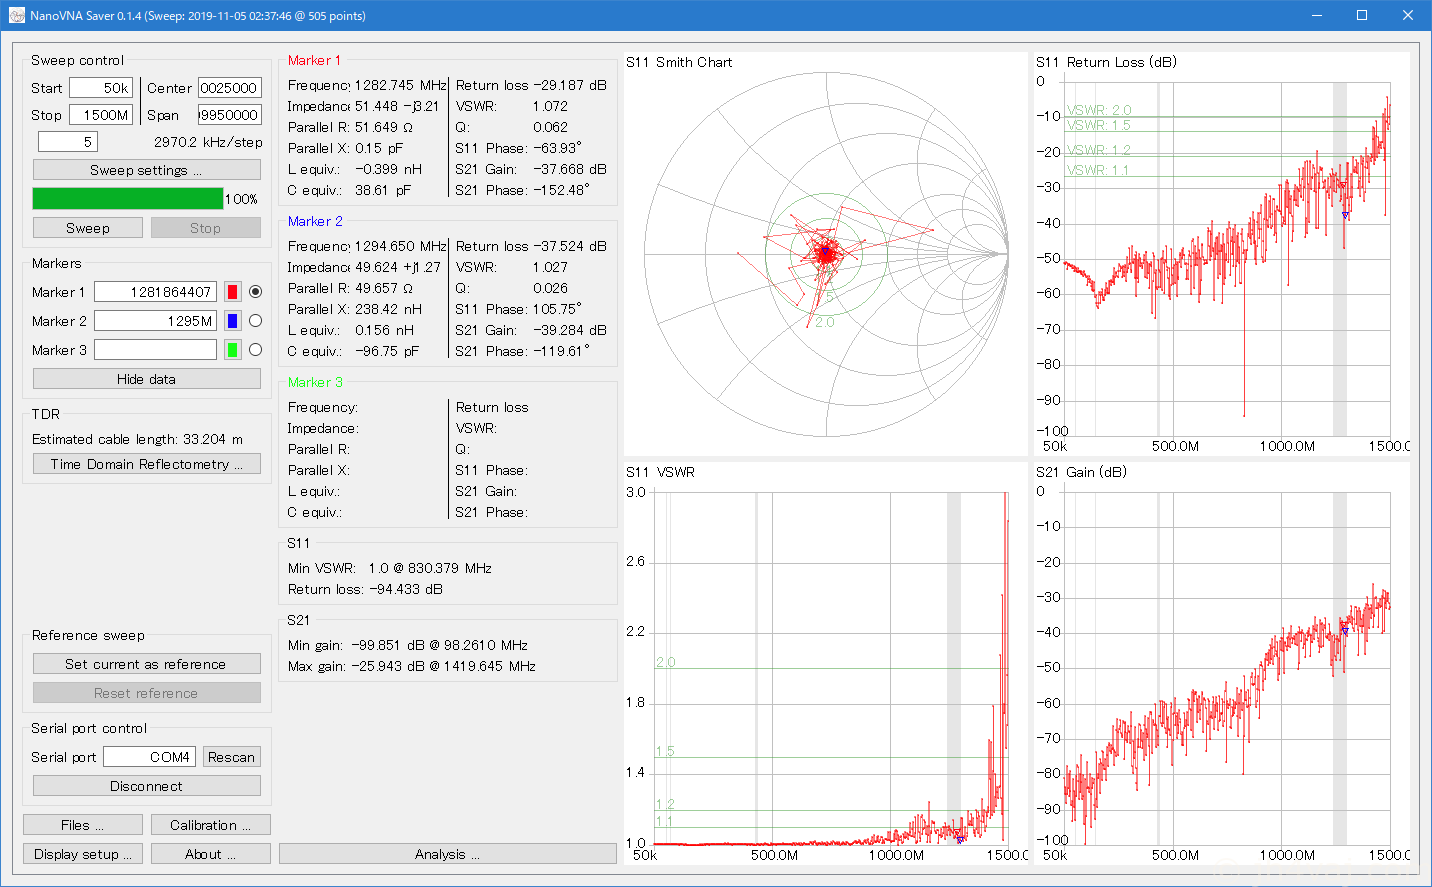1432x887 pixels.
Task: Click the "S11 Smith Chart" title
Action: click(679, 62)
